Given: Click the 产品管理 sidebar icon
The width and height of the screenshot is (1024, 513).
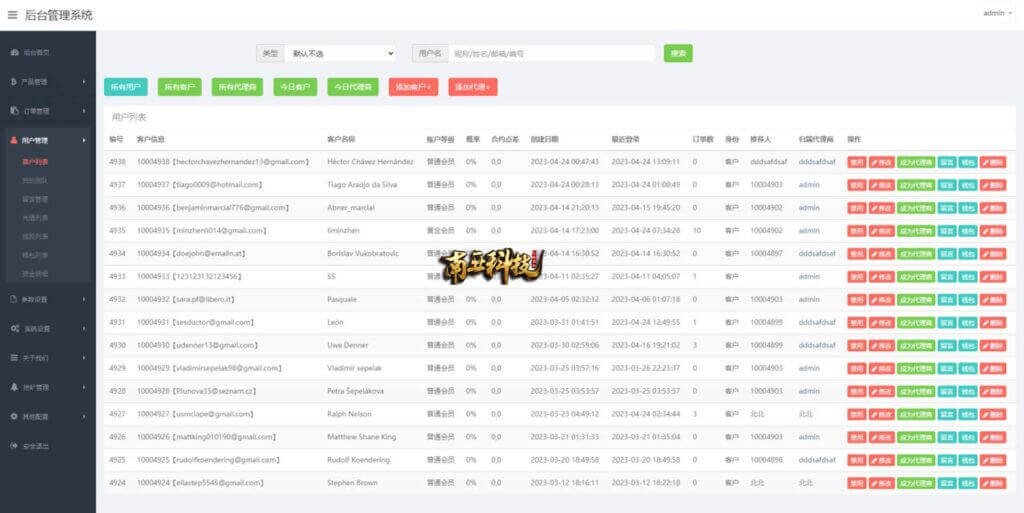Looking at the screenshot, I should click(x=14, y=81).
